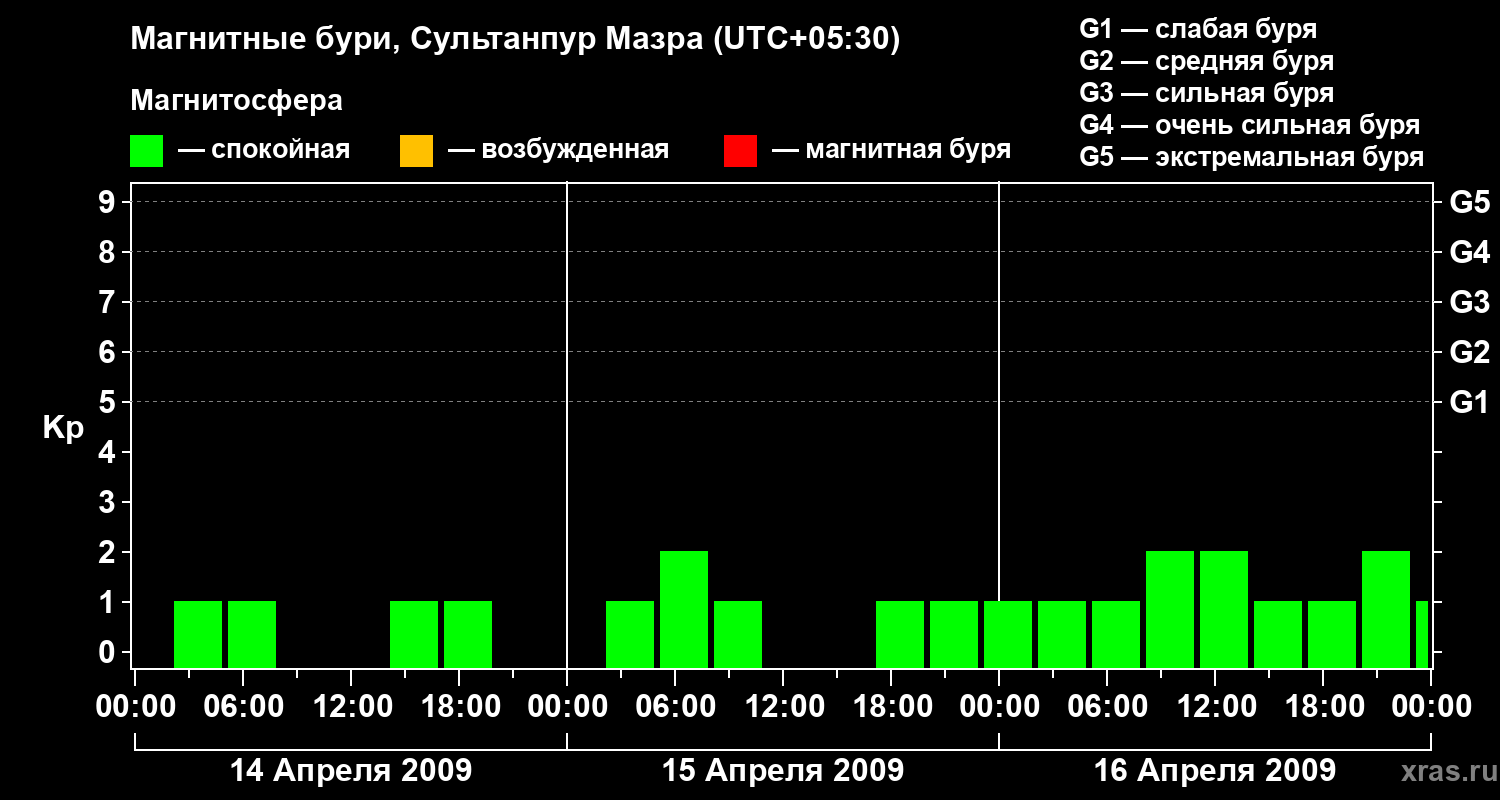Click the "Магнитосфера" legend heading
The image size is (1500, 800).
click(237, 101)
